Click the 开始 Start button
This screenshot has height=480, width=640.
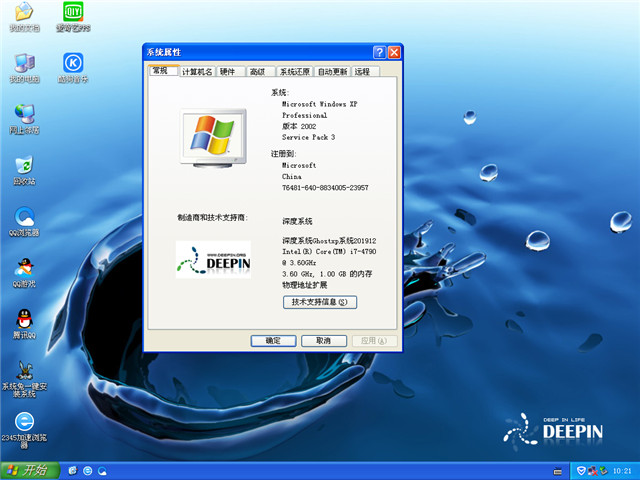coord(30,471)
